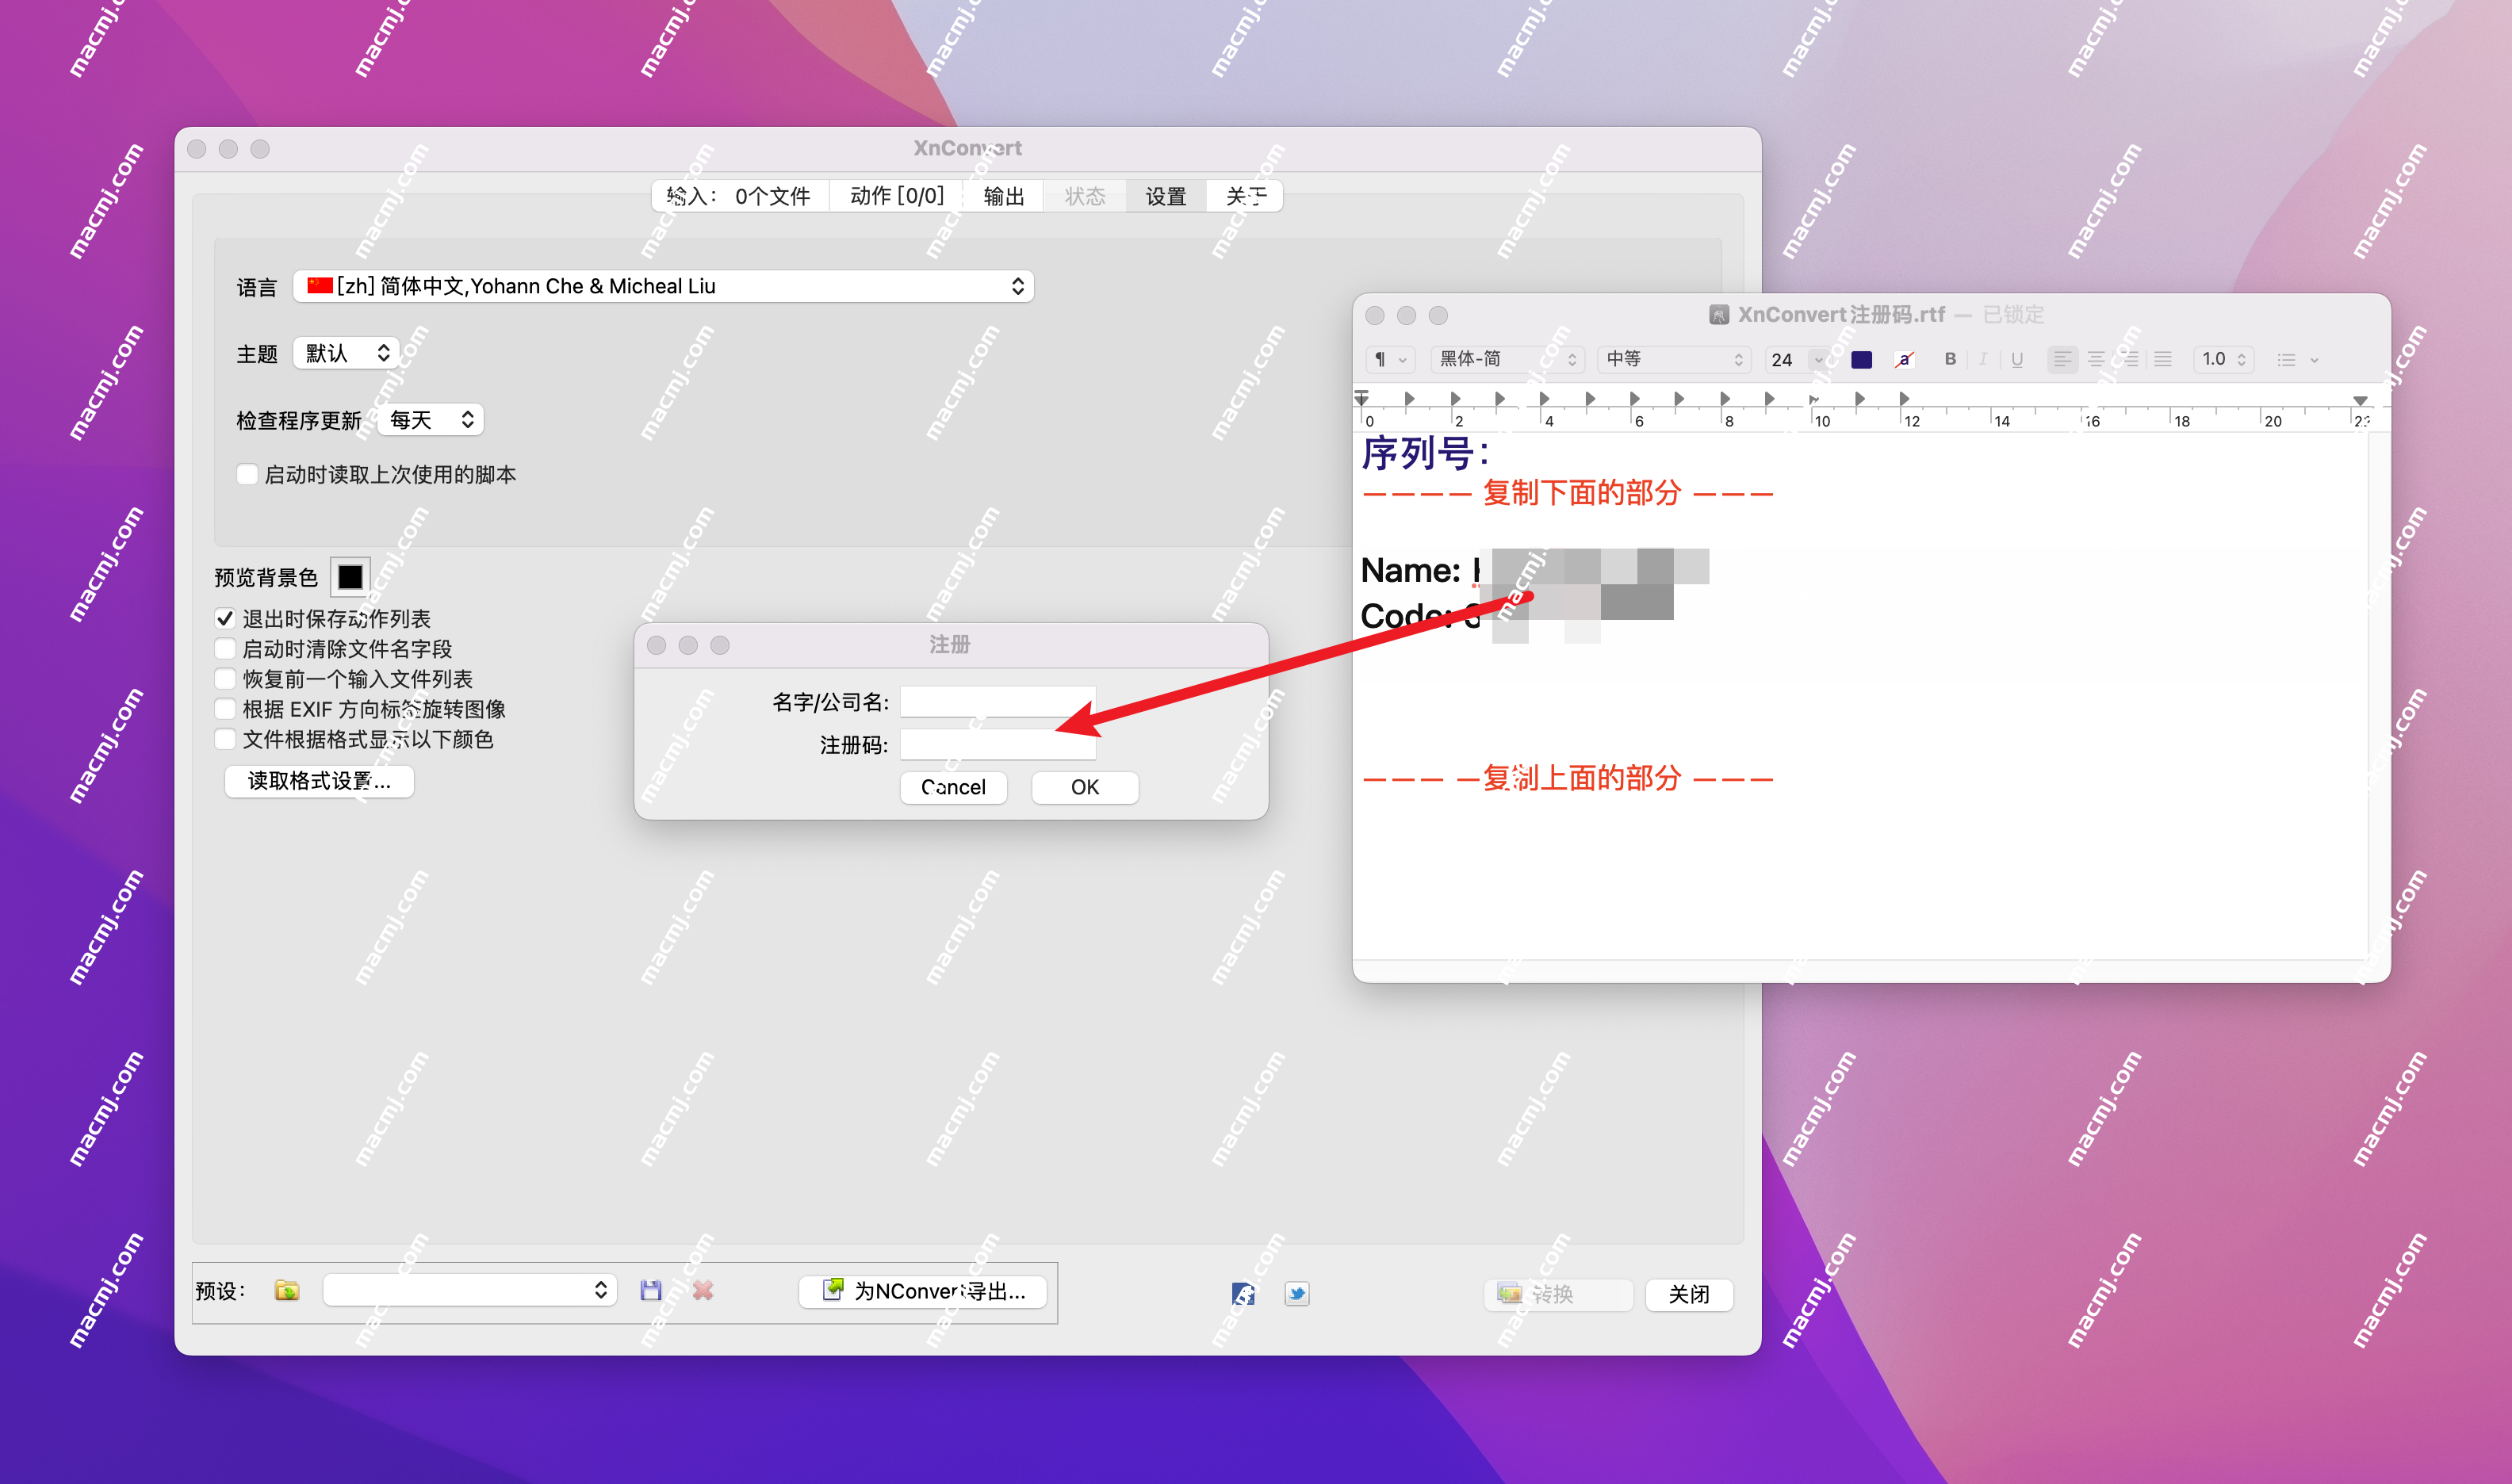Click the 关闭 button in XnConvert
This screenshot has height=1484, width=2512.
pos(1689,1294)
